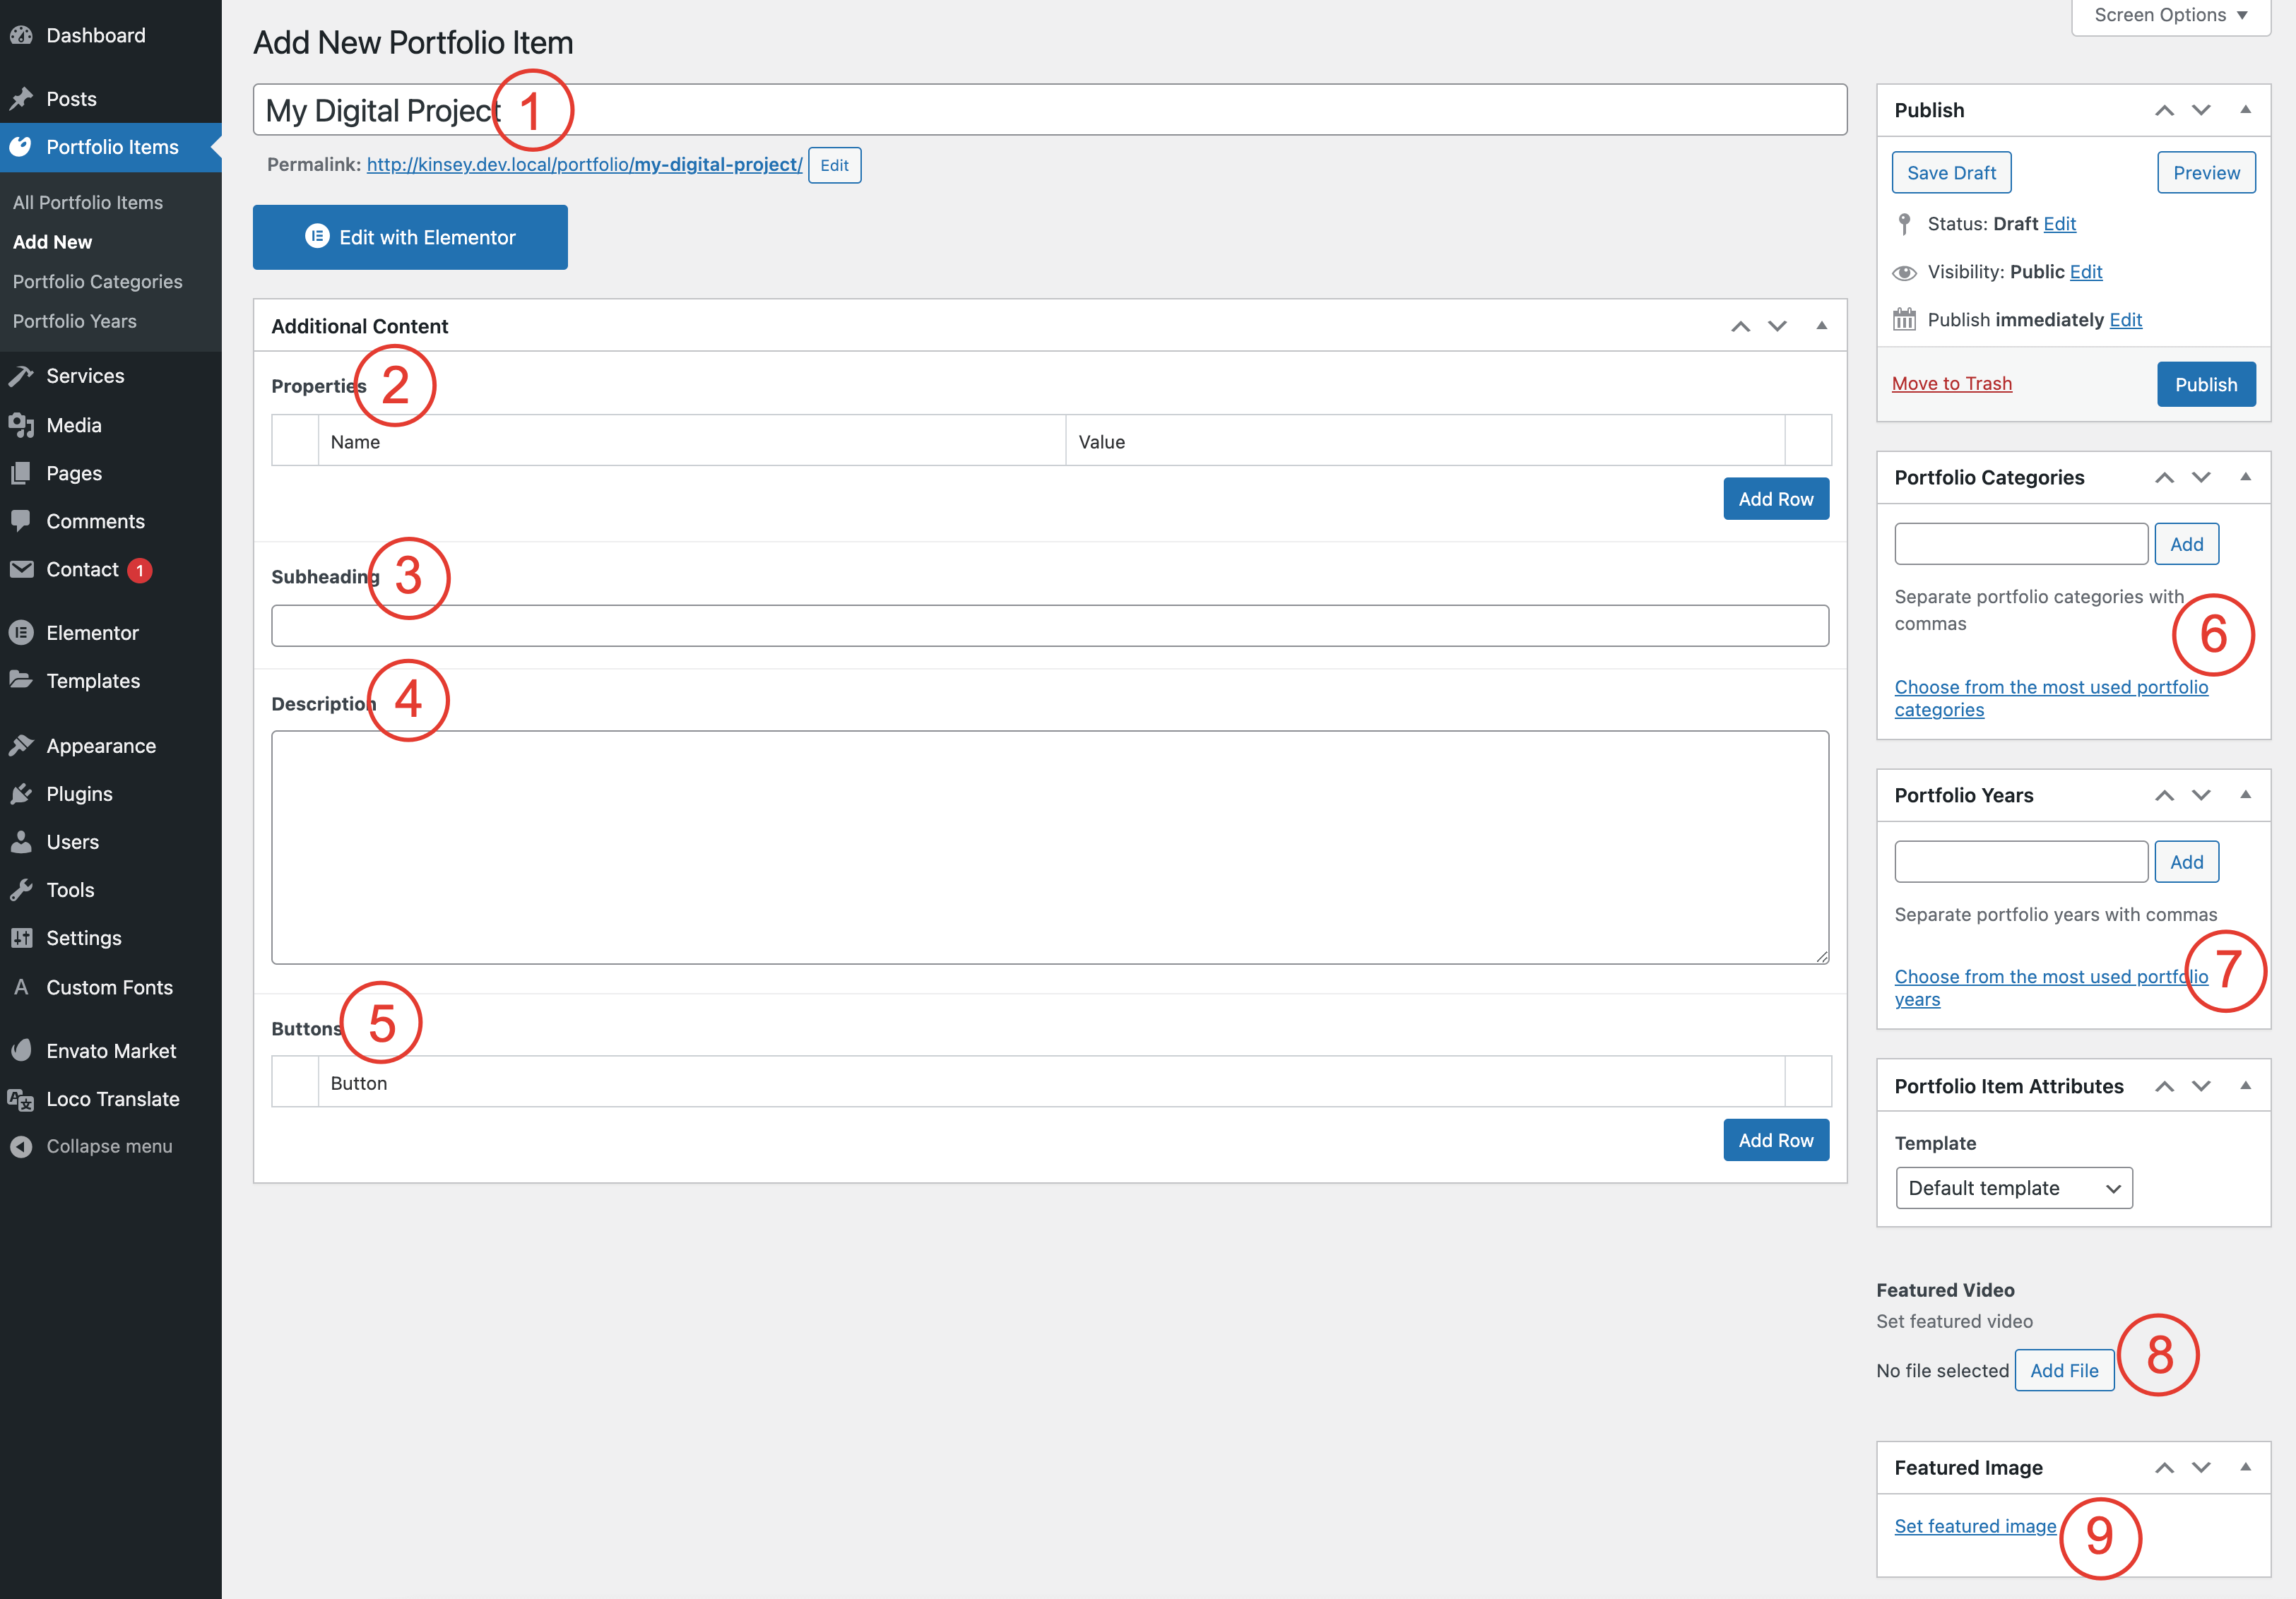This screenshot has height=1599, width=2296.
Task: Click the Subheading text field
Action: point(1049,626)
